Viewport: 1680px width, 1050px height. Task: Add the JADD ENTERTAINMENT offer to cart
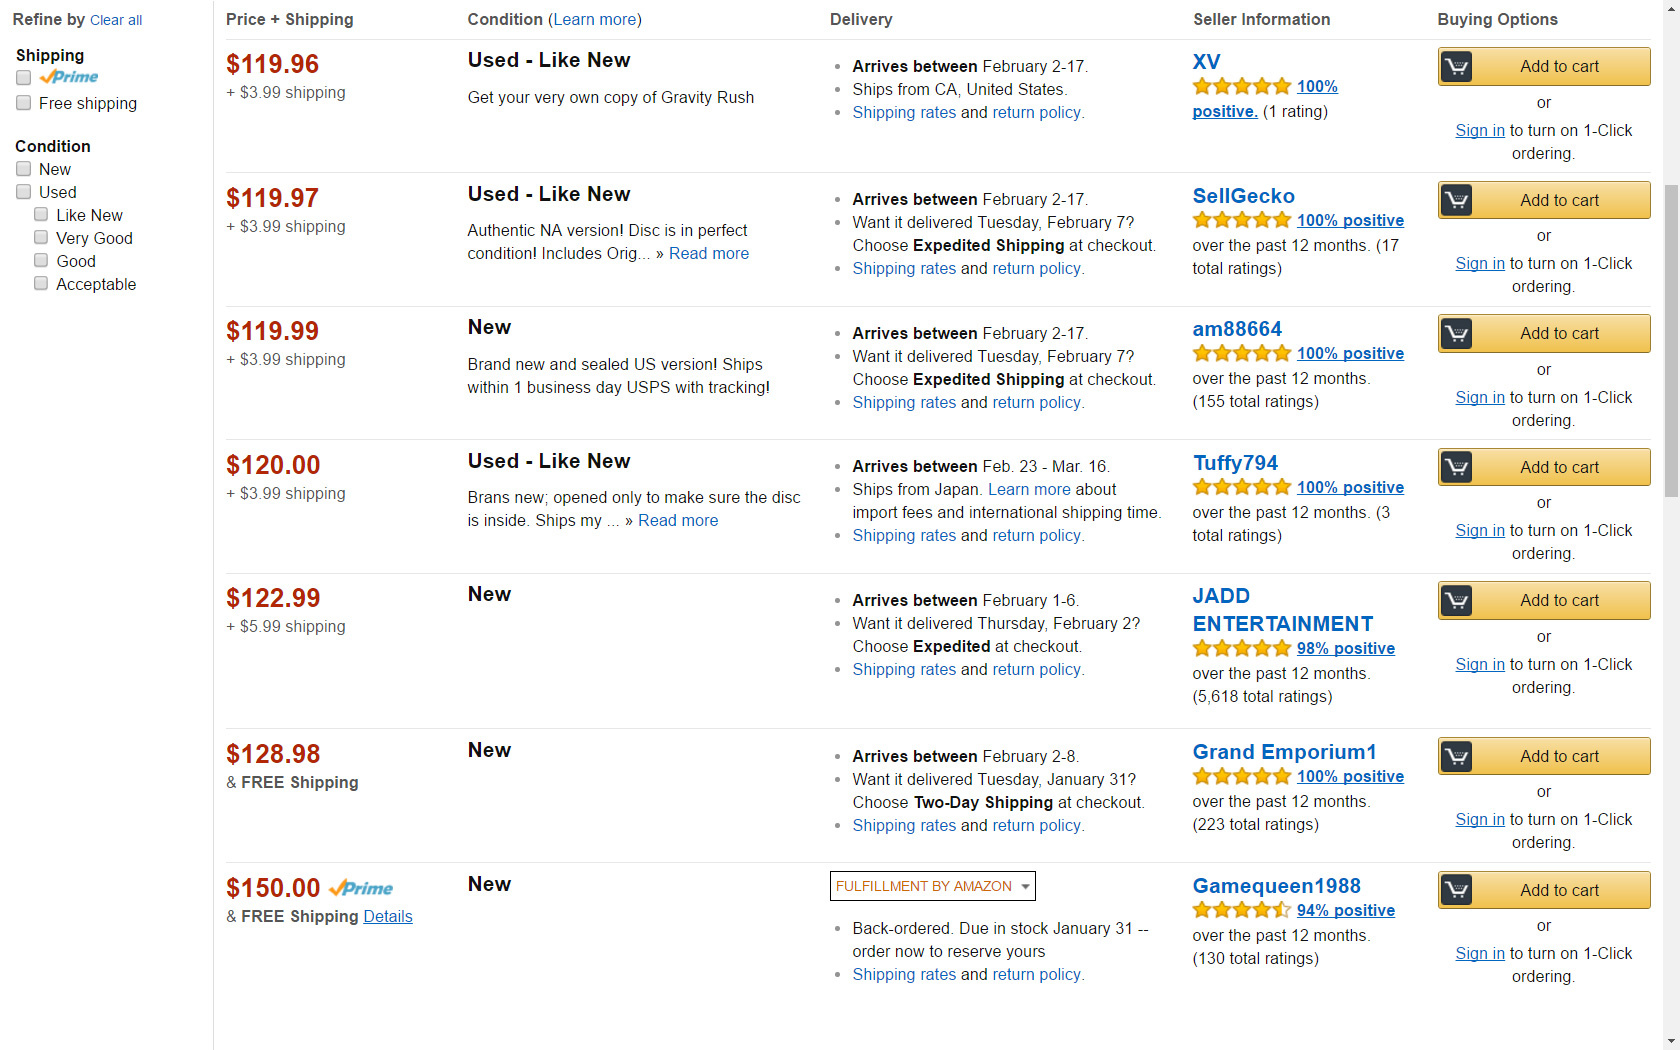click(x=1544, y=601)
